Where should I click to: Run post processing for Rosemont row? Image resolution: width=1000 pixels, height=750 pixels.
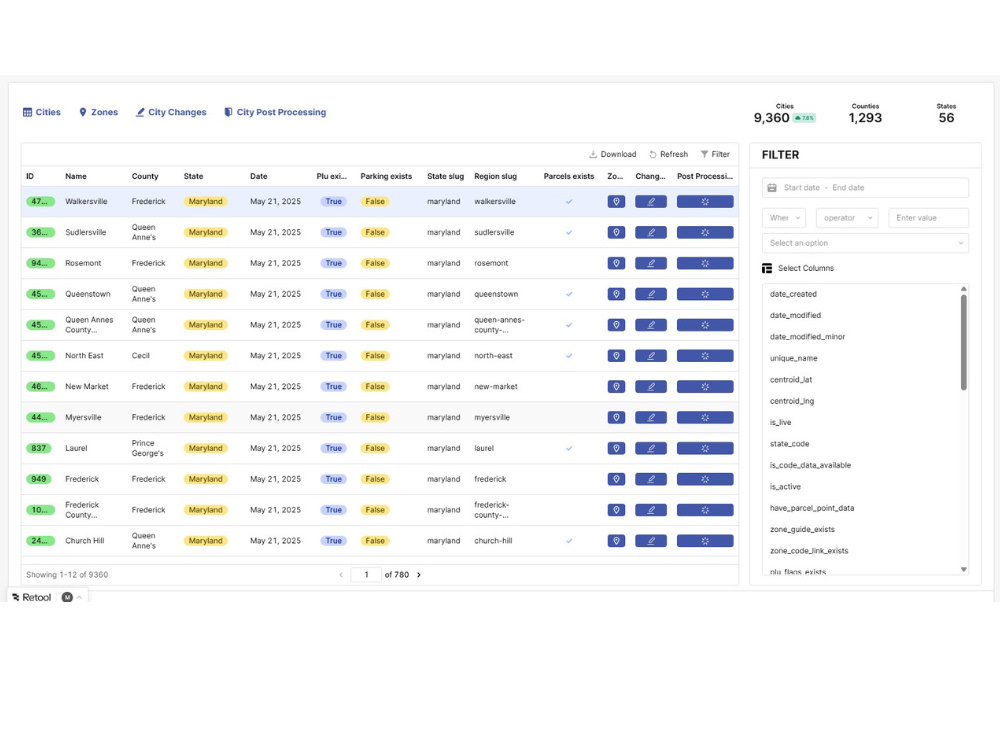pos(705,263)
